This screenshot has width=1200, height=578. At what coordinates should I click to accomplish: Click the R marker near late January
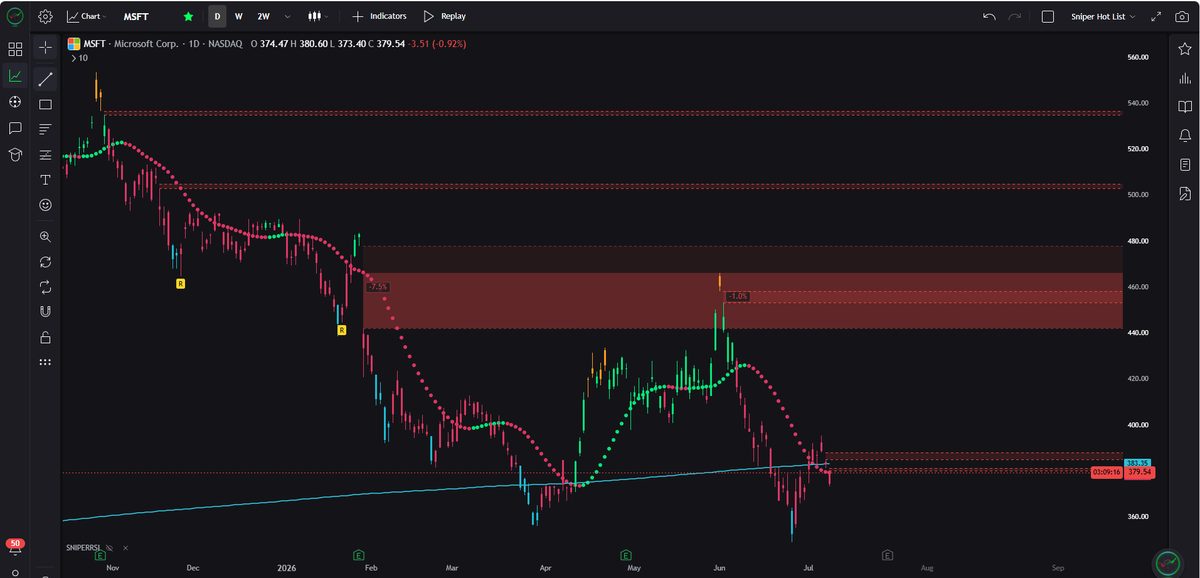point(341,330)
